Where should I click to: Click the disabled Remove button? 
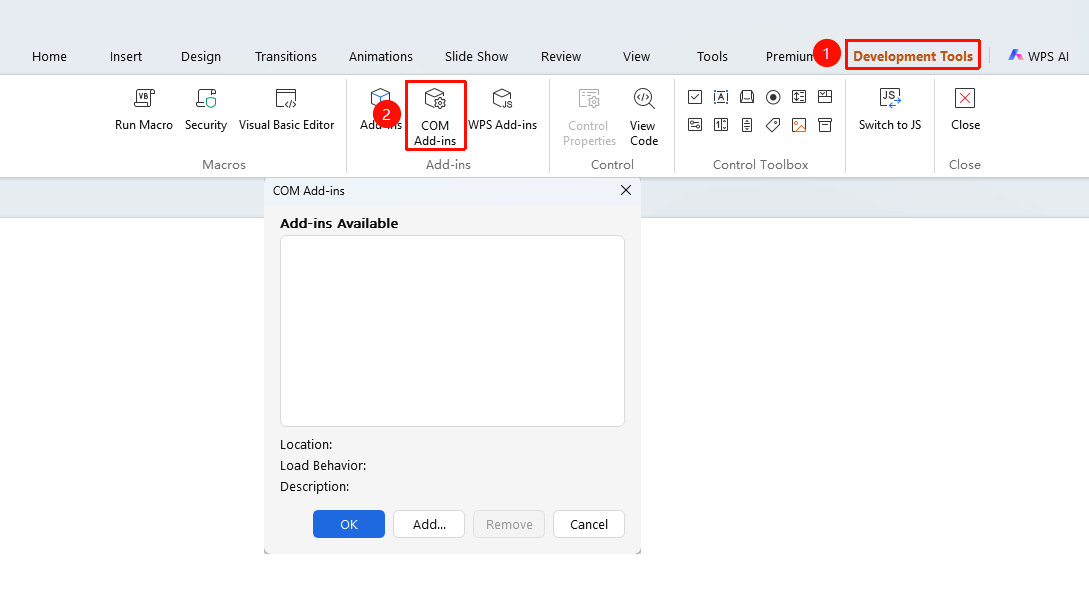tap(509, 524)
